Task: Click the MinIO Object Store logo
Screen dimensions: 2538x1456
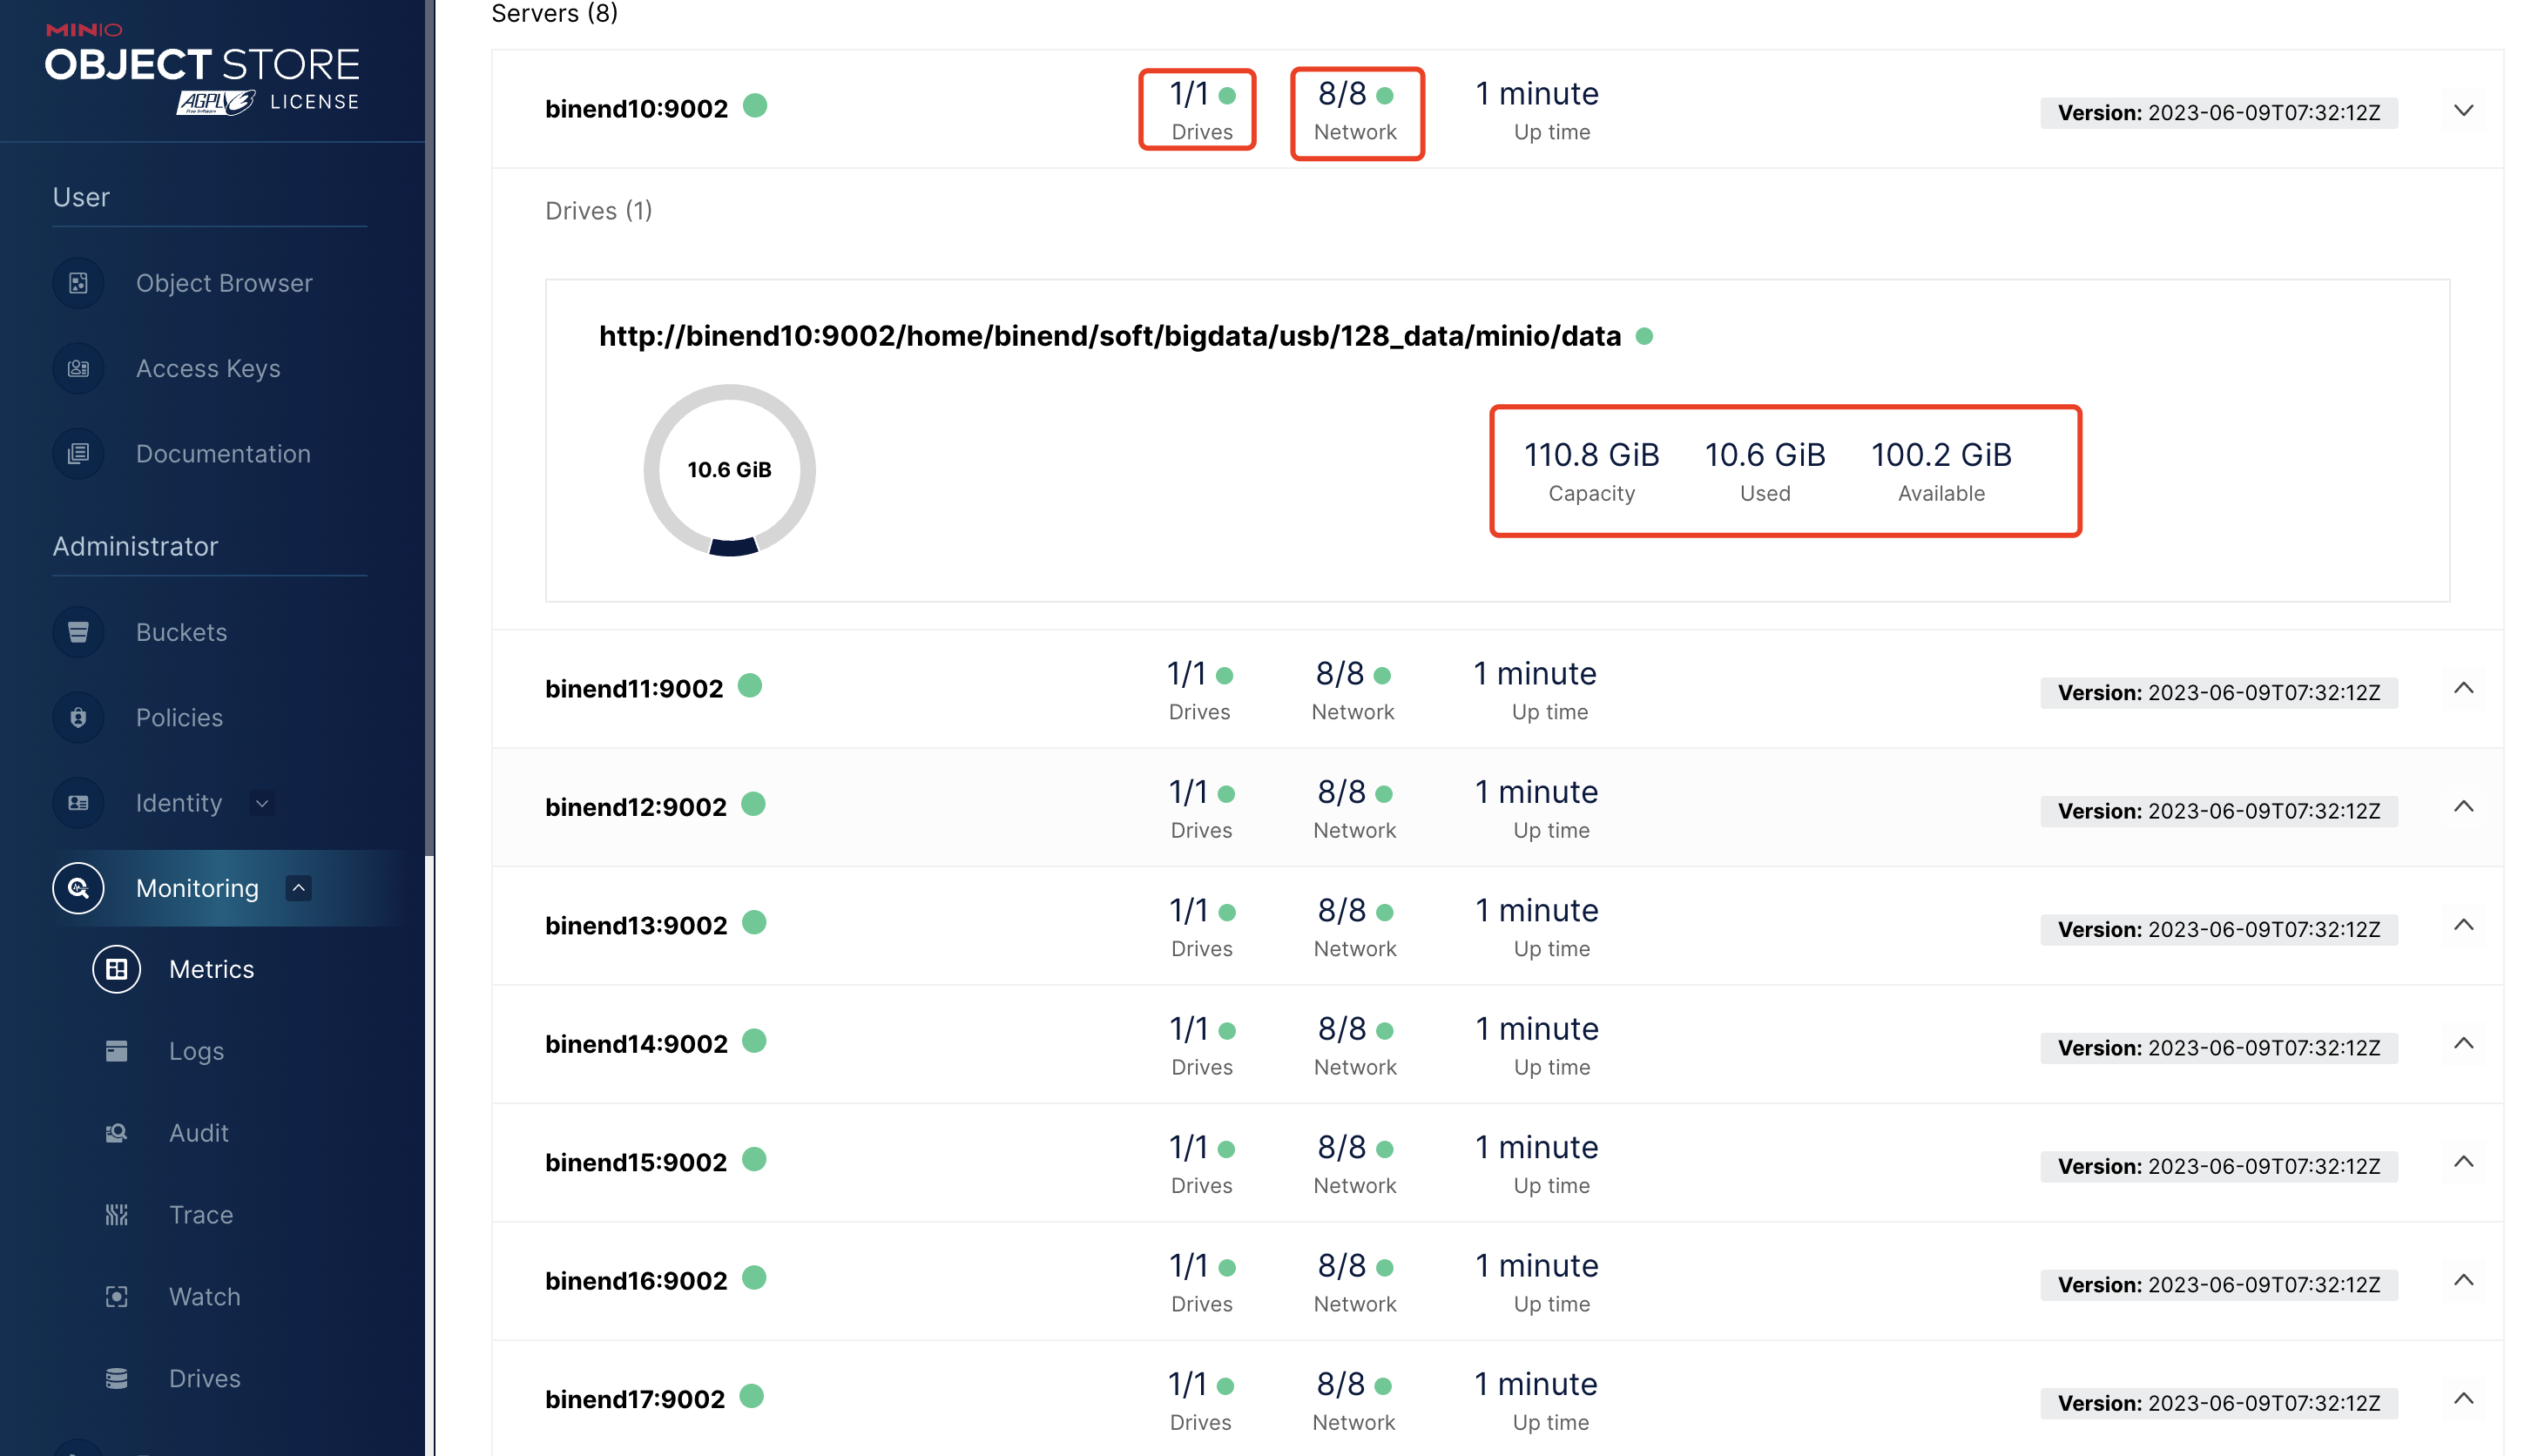Action: click(x=202, y=70)
